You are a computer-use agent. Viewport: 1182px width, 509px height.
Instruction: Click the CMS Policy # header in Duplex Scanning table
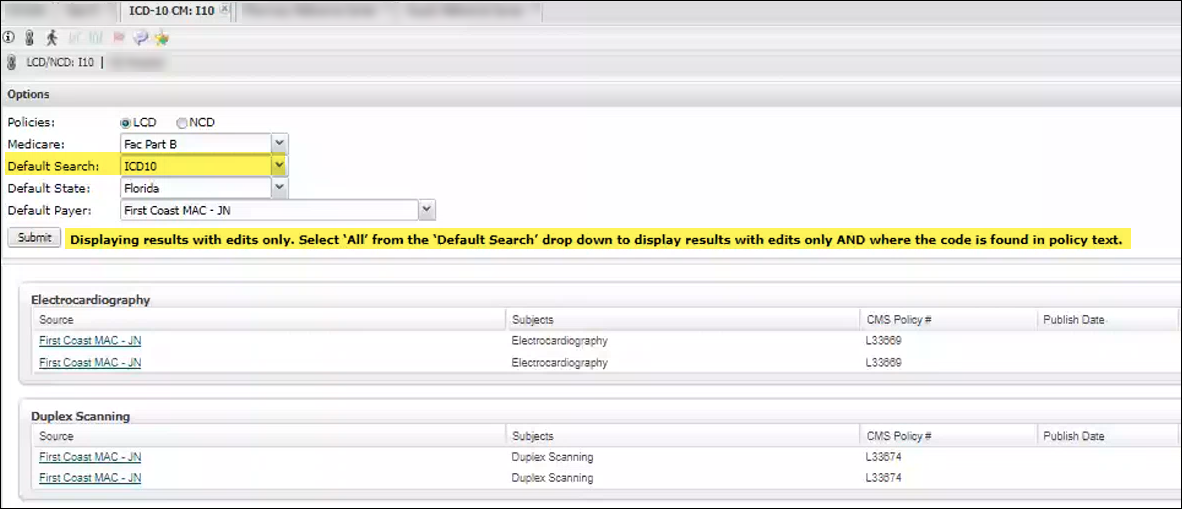[899, 436]
